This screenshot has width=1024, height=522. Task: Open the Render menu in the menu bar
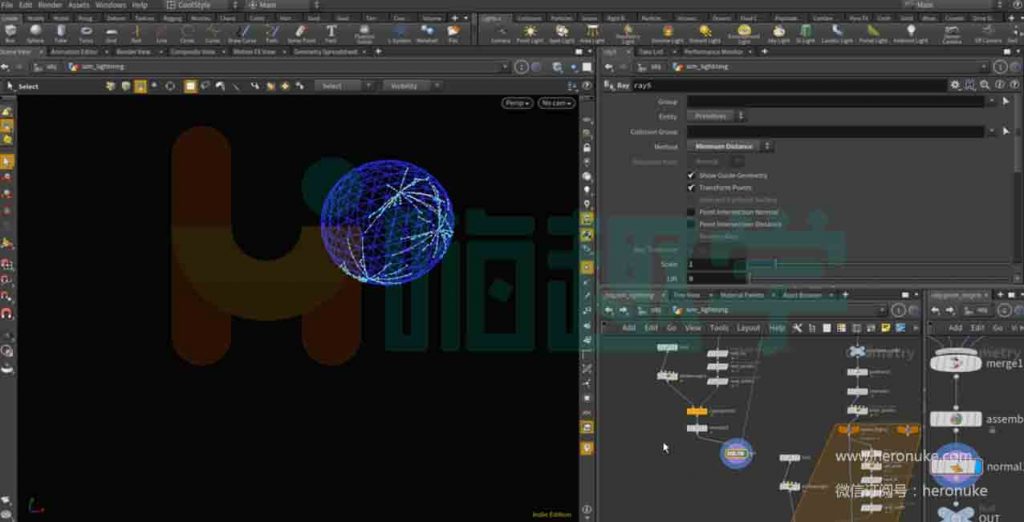[50, 5]
